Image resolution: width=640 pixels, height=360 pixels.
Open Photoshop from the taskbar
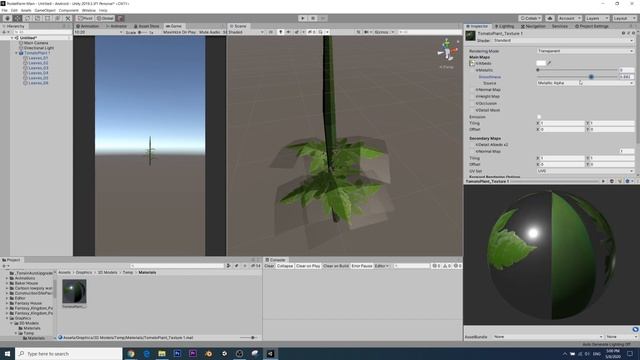click(x=177, y=353)
